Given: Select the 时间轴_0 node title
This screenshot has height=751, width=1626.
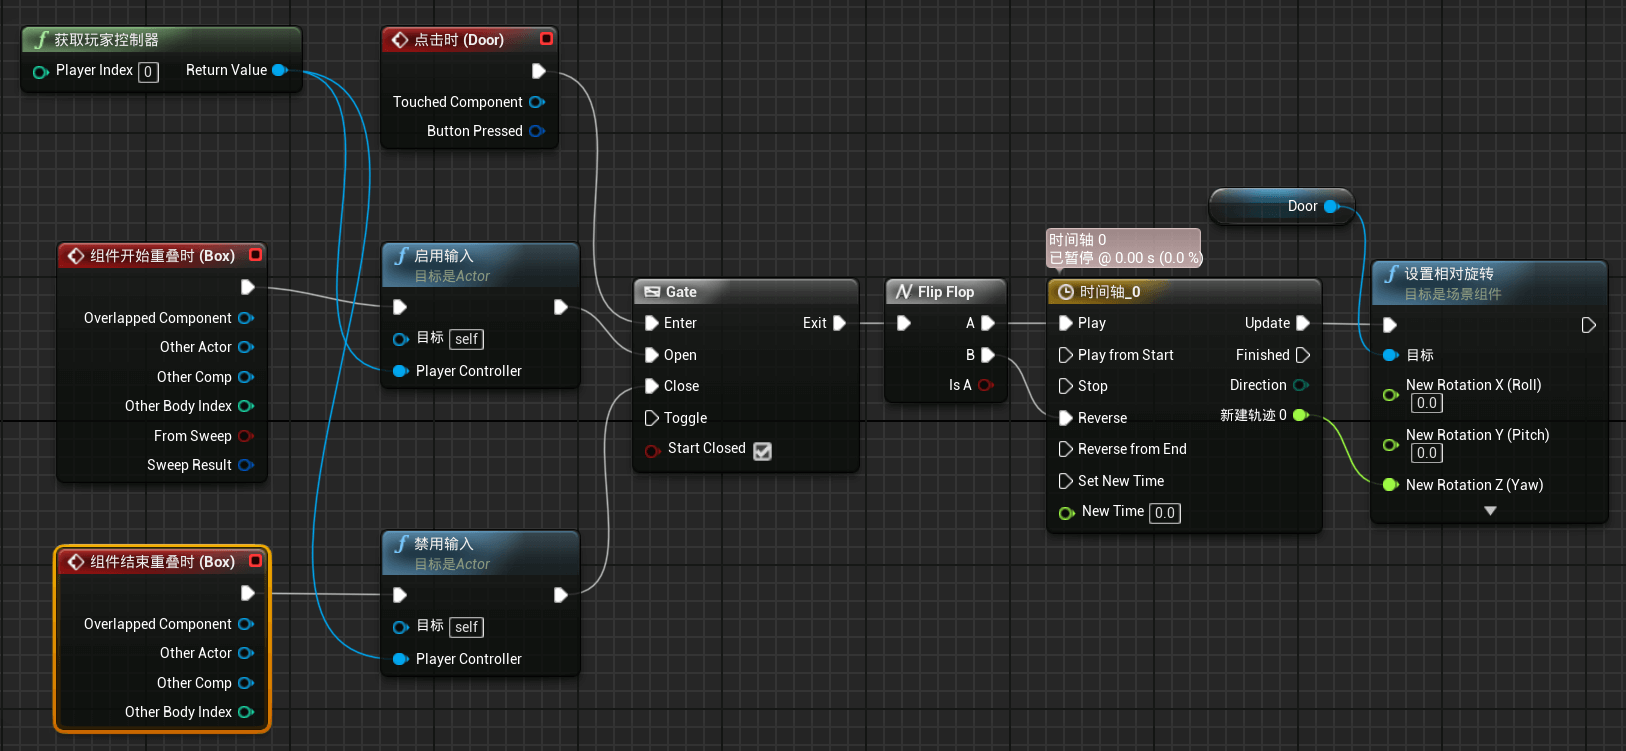Looking at the screenshot, I should click(1110, 292).
